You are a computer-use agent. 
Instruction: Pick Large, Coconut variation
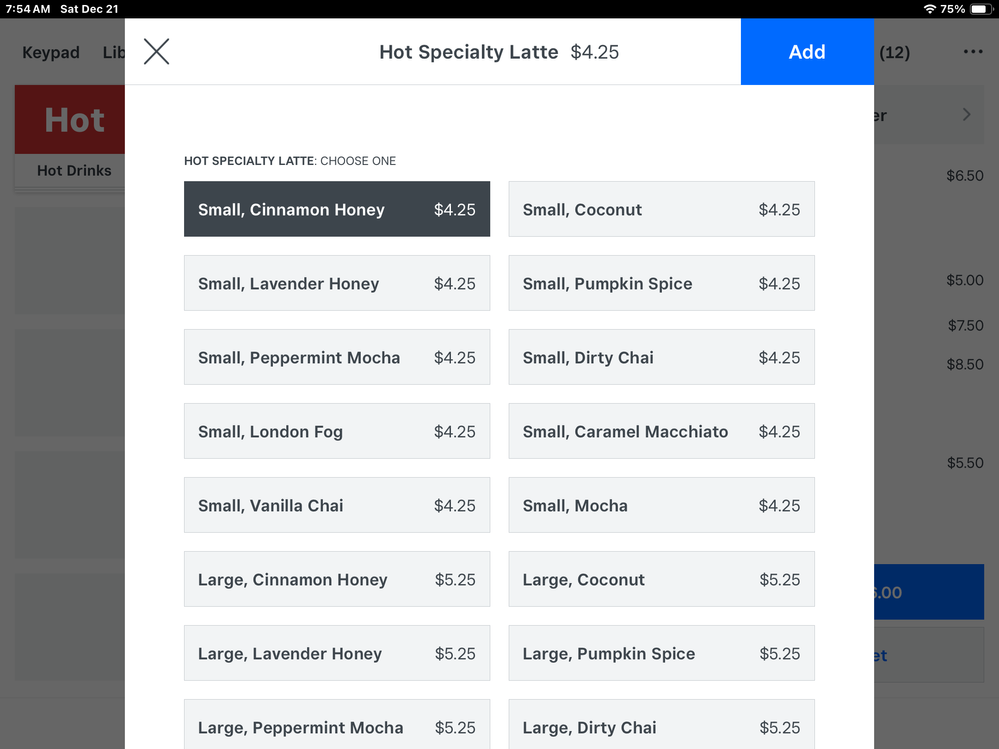[661, 579]
